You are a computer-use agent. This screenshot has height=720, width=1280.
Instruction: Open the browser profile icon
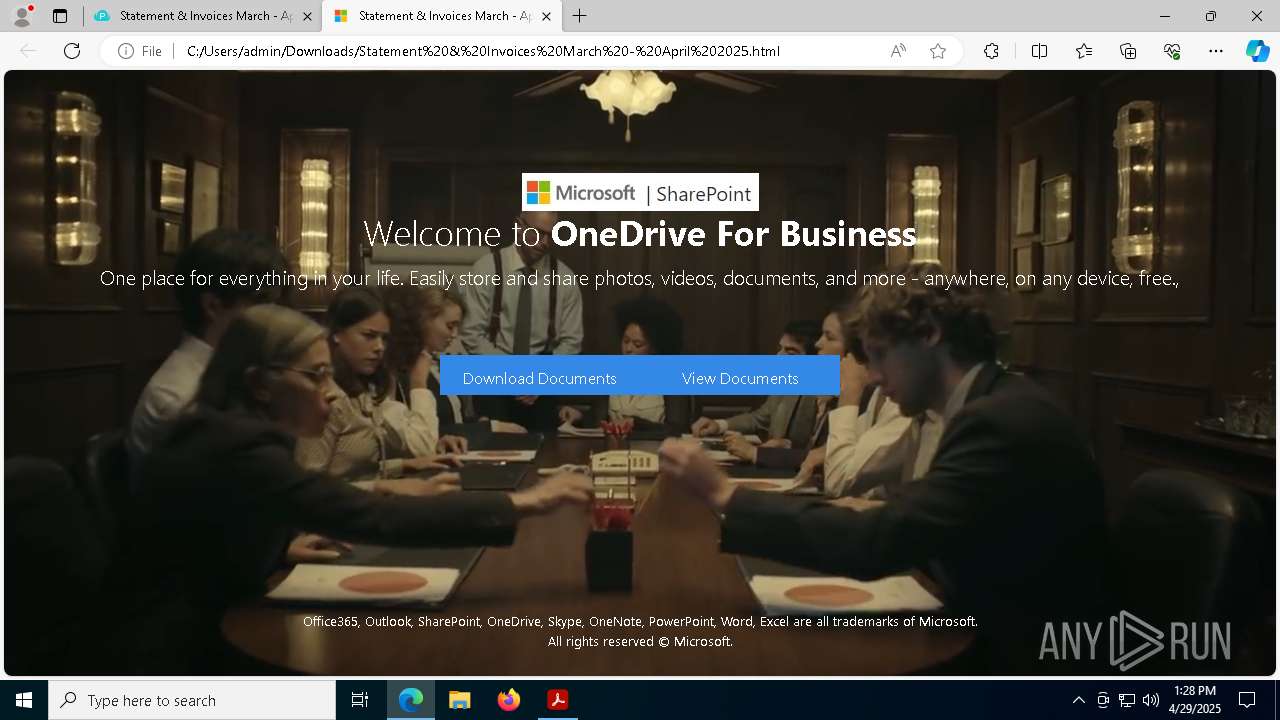(22, 16)
